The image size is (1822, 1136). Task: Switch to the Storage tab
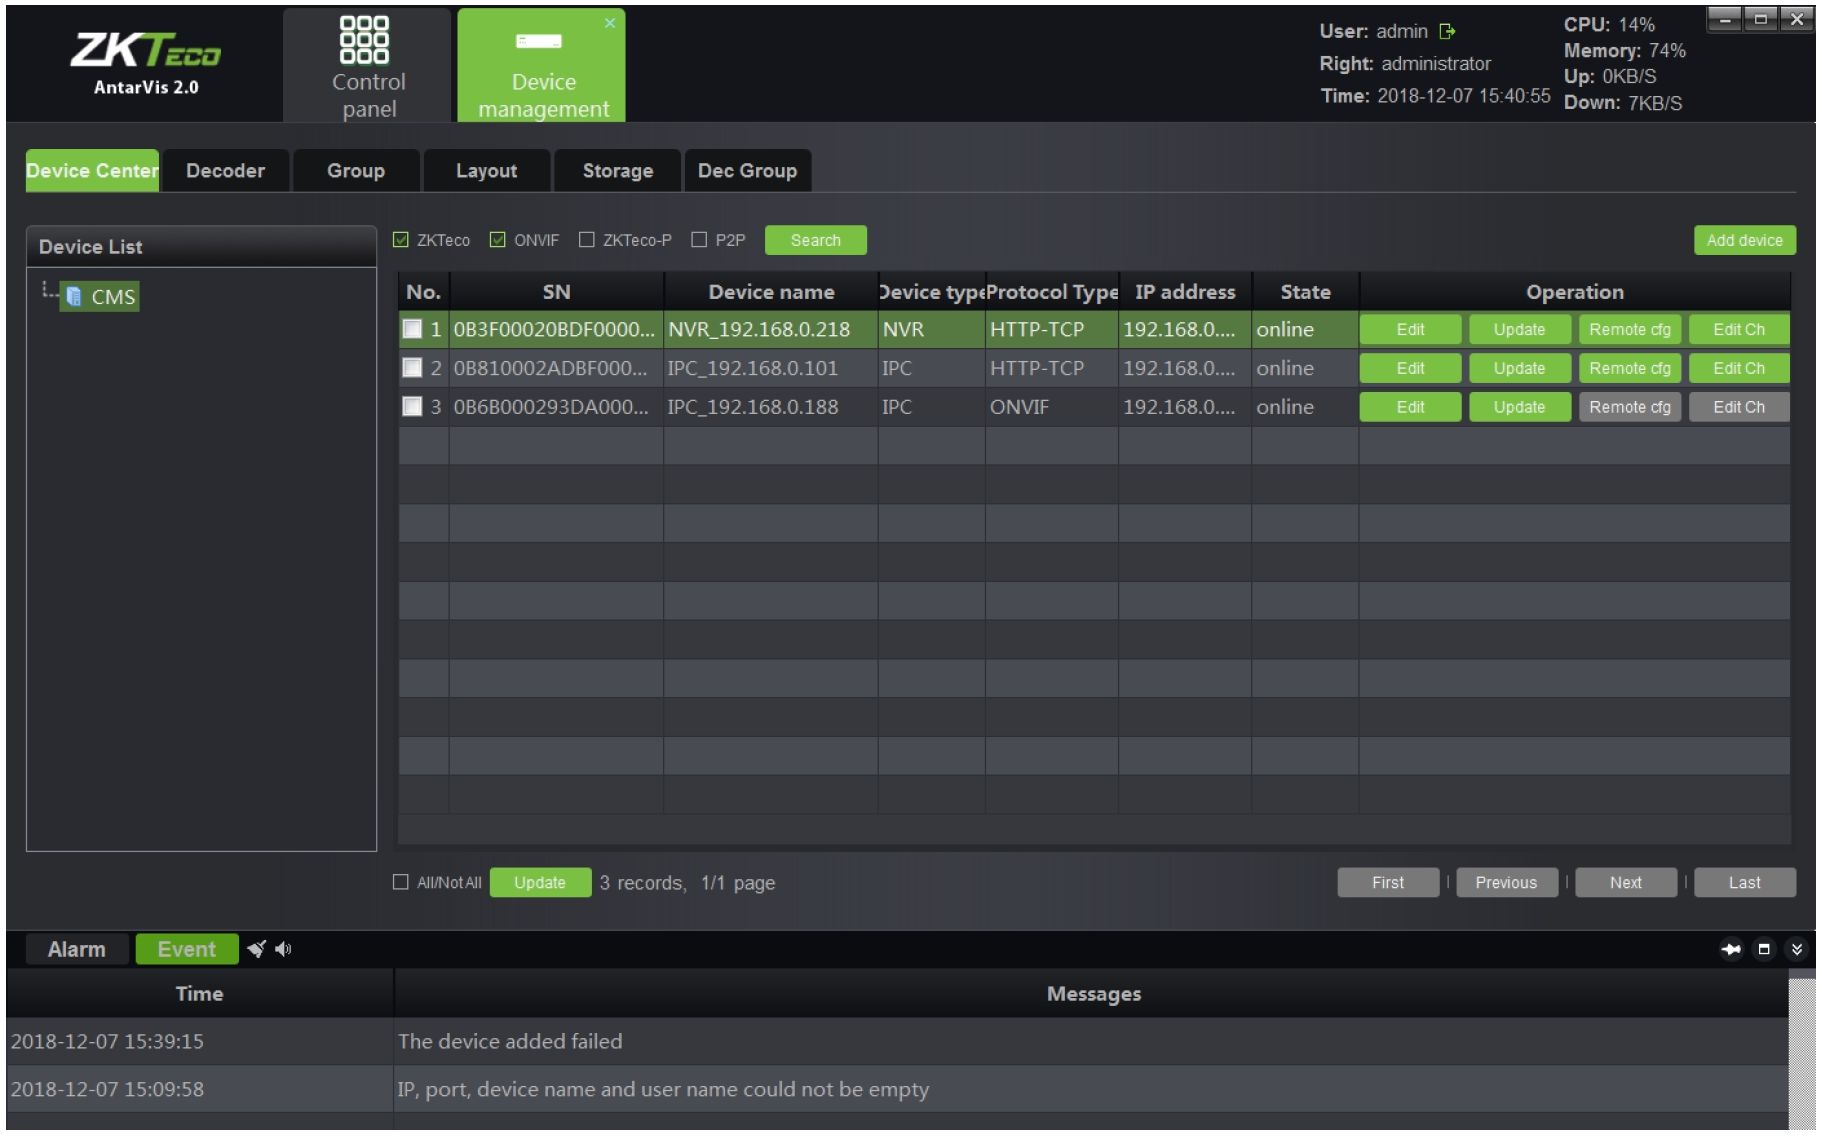(x=617, y=171)
